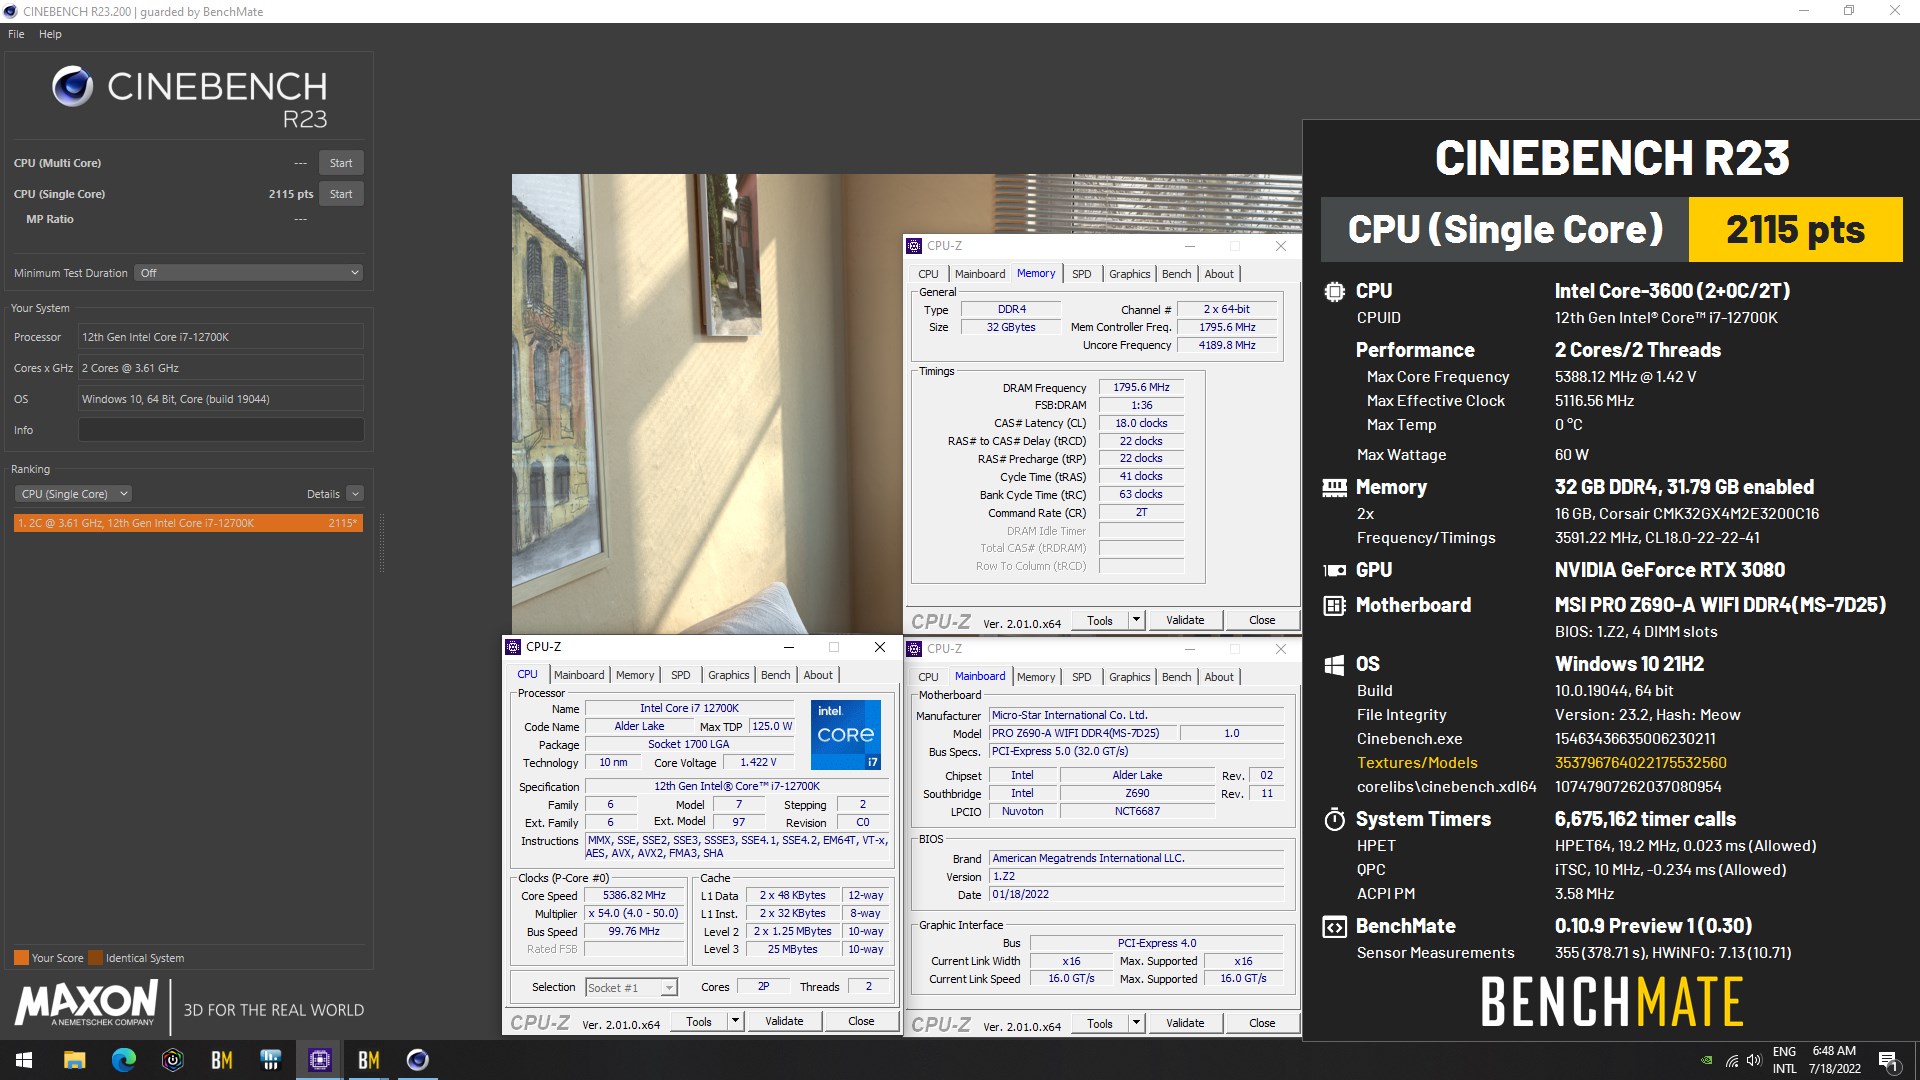Open the first BM BenchMate taskbar icon
The image size is (1920, 1080).
[221, 1060]
